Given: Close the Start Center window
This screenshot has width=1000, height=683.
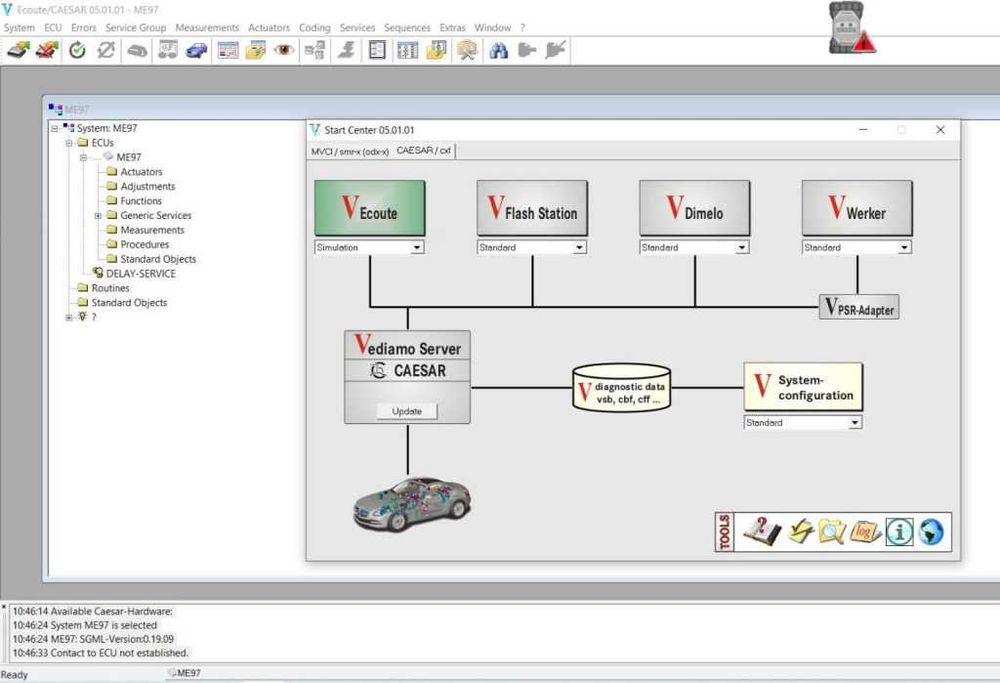Looking at the screenshot, I should pos(940,129).
